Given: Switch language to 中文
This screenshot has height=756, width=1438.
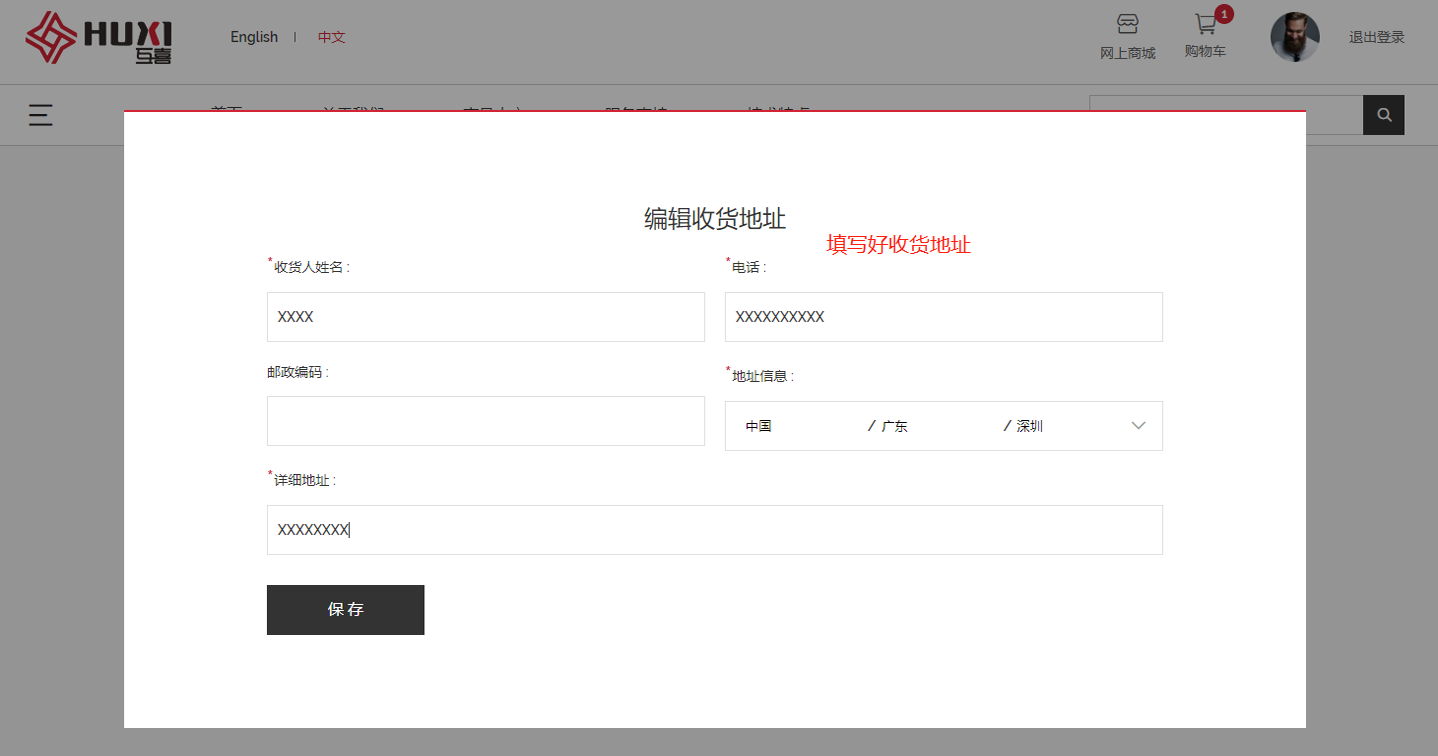Looking at the screenshot, I should [x=332, y=37].
